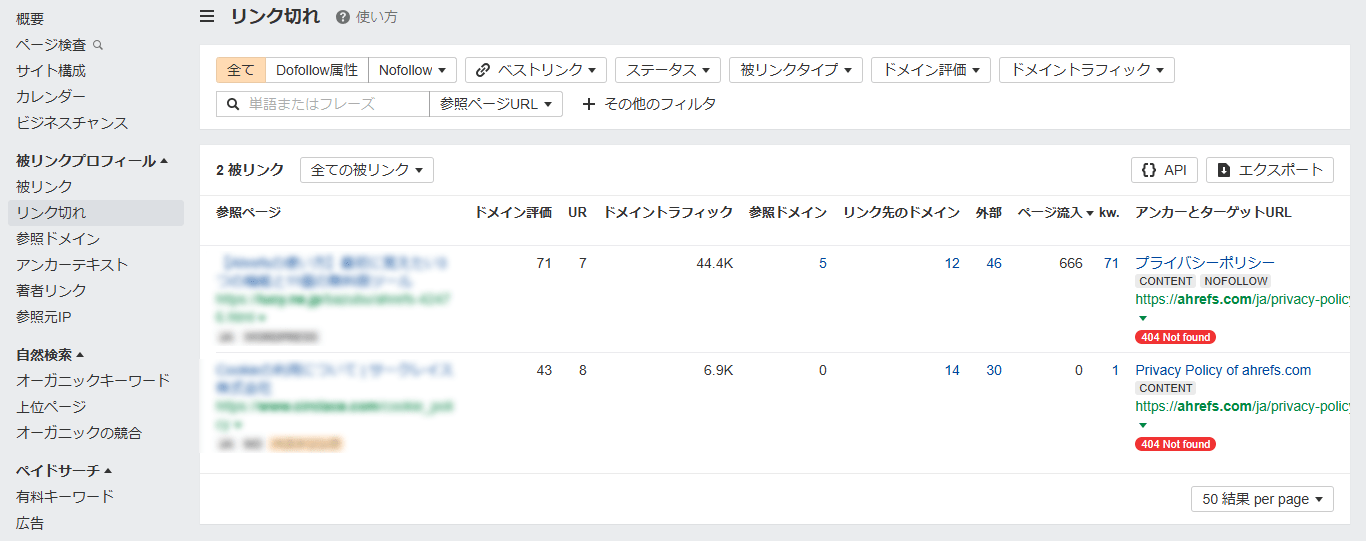
Task: Open 参照ドメイン in the sidebar
Action: 58,239
